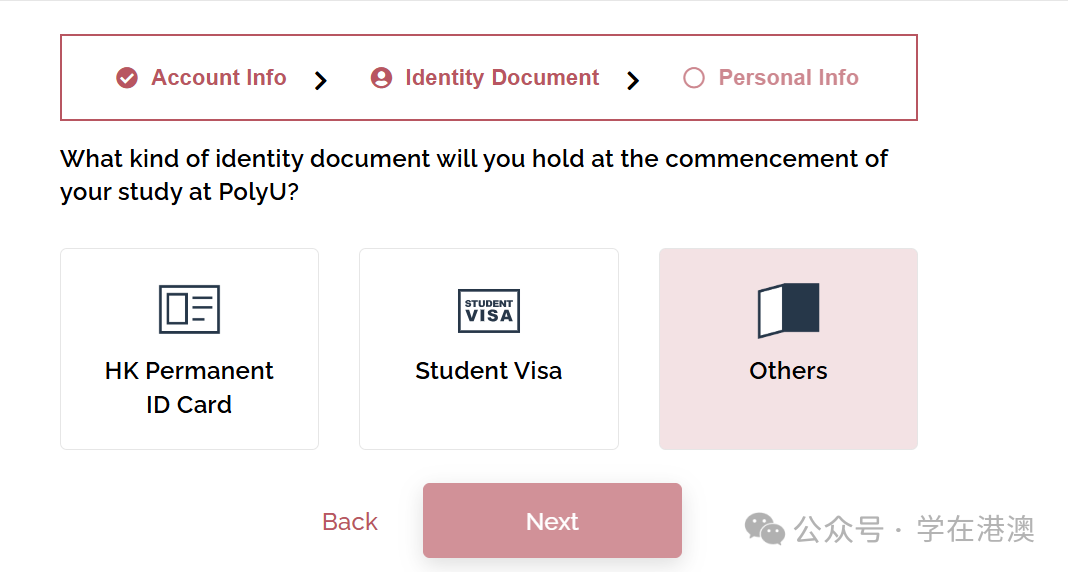Click the identity document question text
The height and width of the screenshot is (572, 1068).
point(474,175)
